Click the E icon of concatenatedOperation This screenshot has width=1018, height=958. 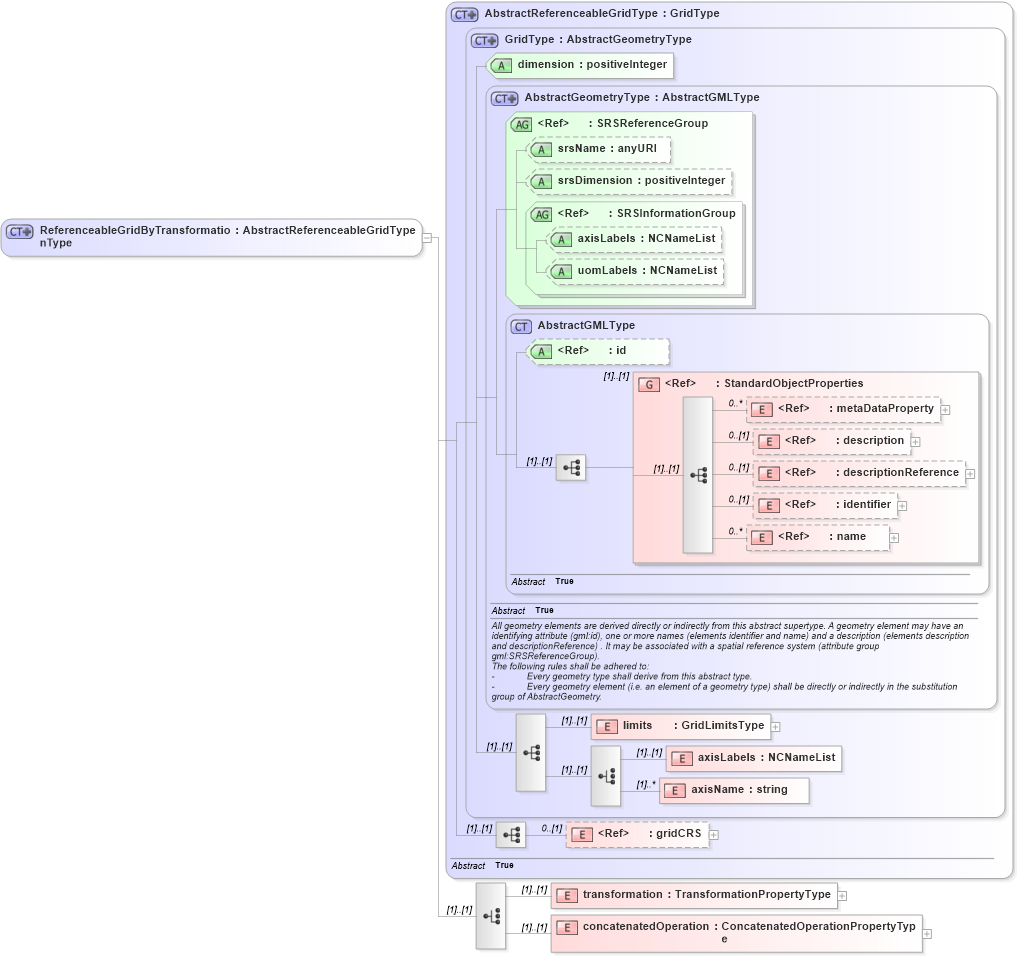coord(567,927)
